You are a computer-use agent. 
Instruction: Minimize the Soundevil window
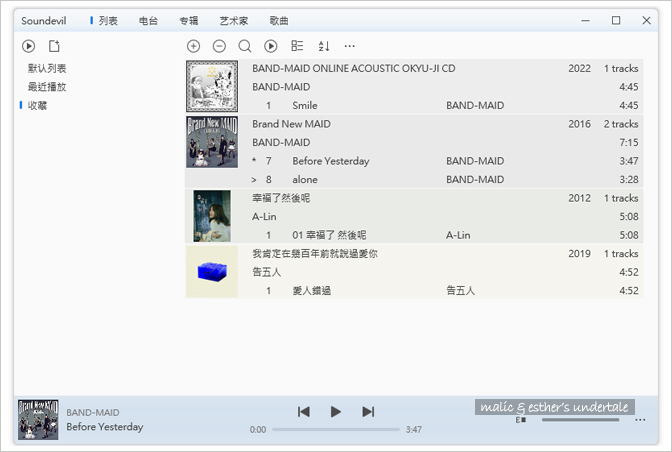coord(585,20)
